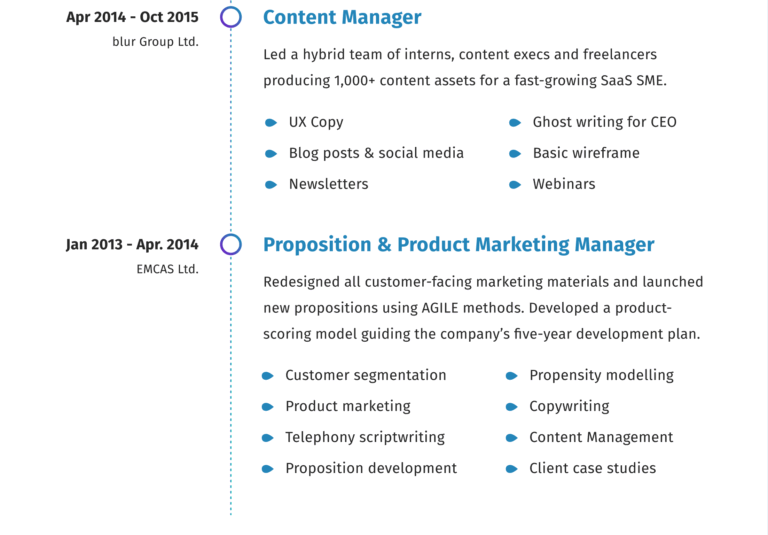
Task: Click the bullet icon next to Customer segmentation
Action: [x=267, y=376]
